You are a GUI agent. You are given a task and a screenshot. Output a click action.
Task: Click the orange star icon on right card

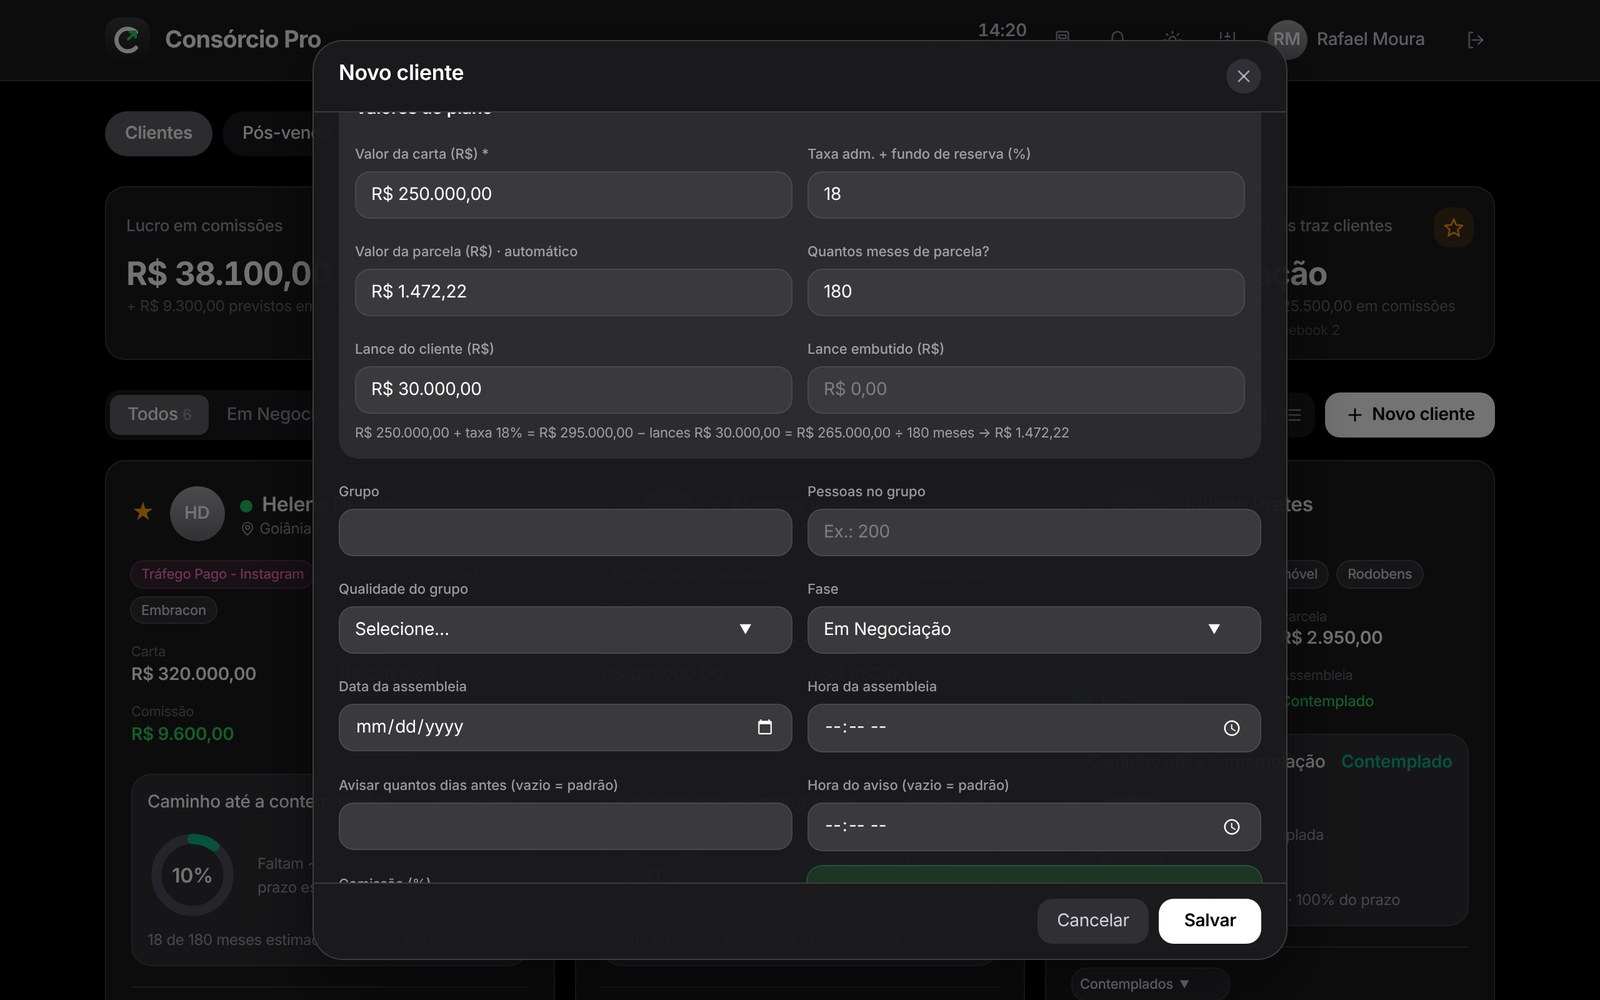tap(1453, 228)
